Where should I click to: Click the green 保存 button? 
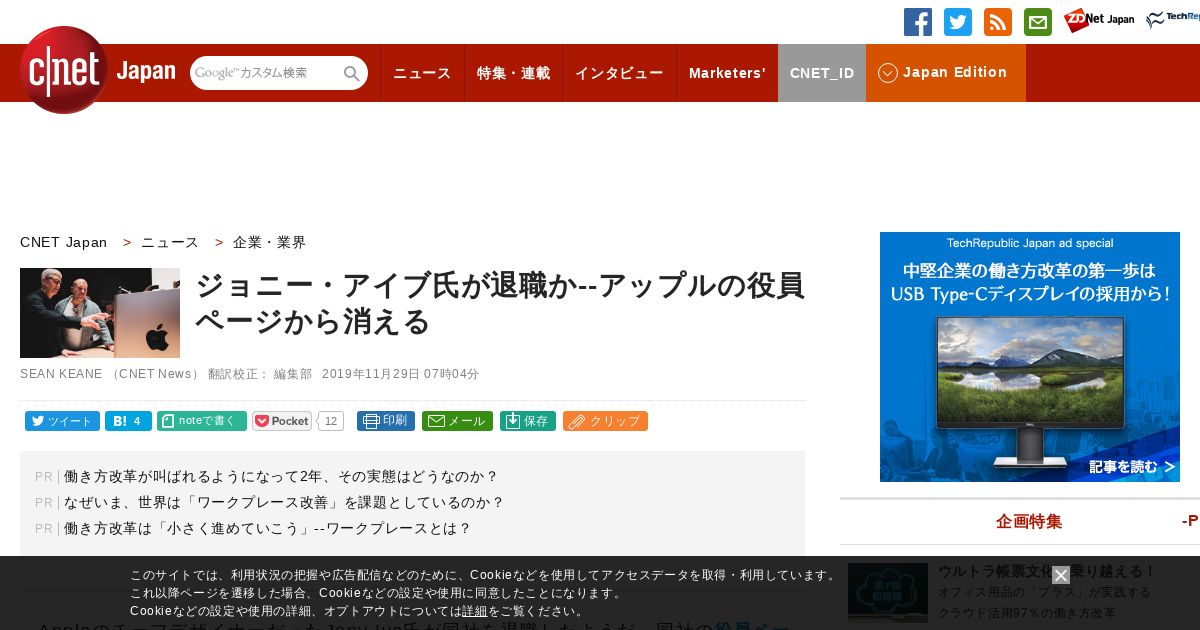point(528,421)
